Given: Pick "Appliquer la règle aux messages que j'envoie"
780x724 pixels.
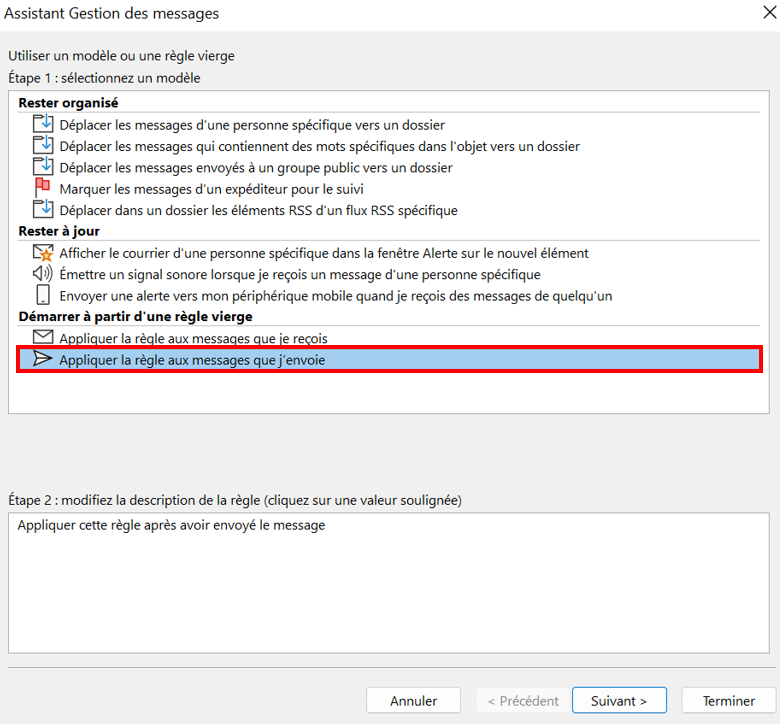Looking at the screenshot, I should click(x=192, y=360).
